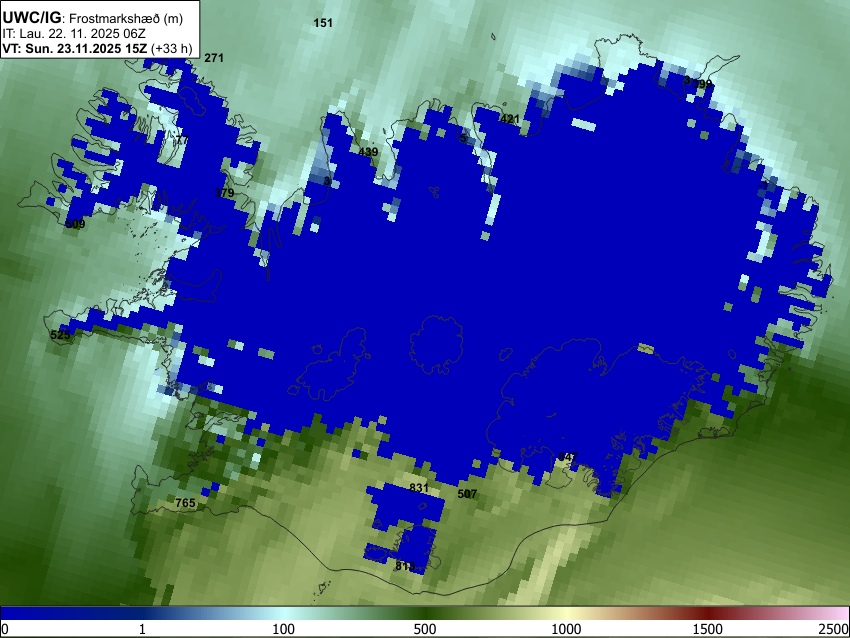Click the map value '151'
850x638 pixels.
323,23
